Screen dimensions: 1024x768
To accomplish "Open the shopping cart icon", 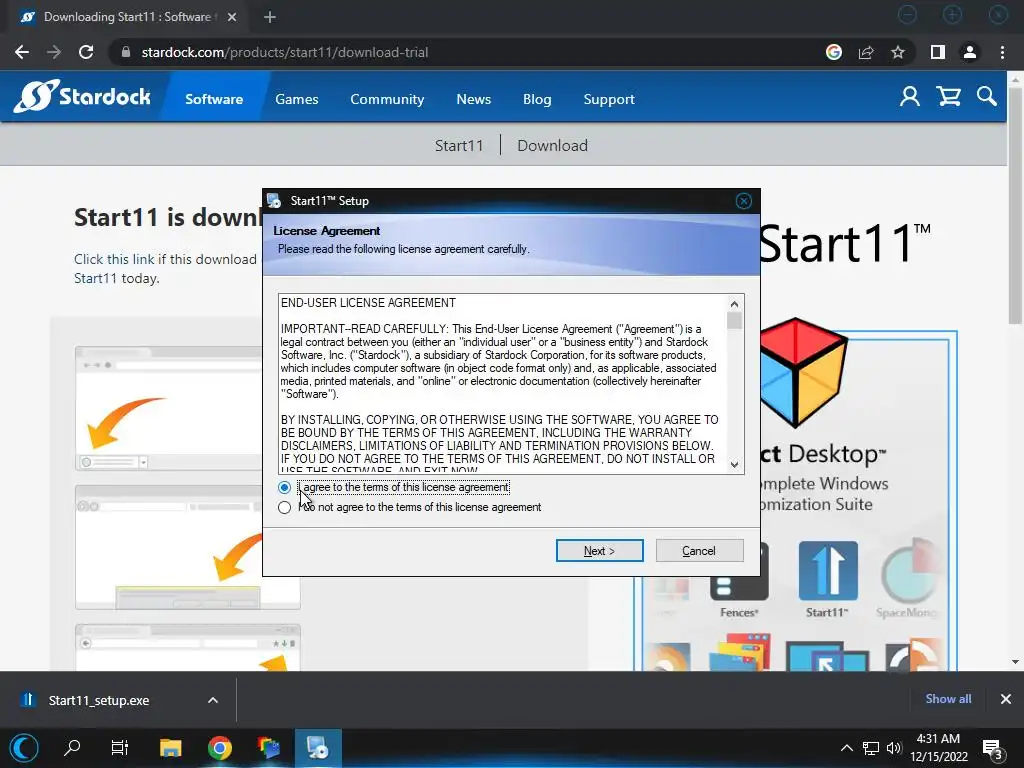I will (x=948, y=97).
